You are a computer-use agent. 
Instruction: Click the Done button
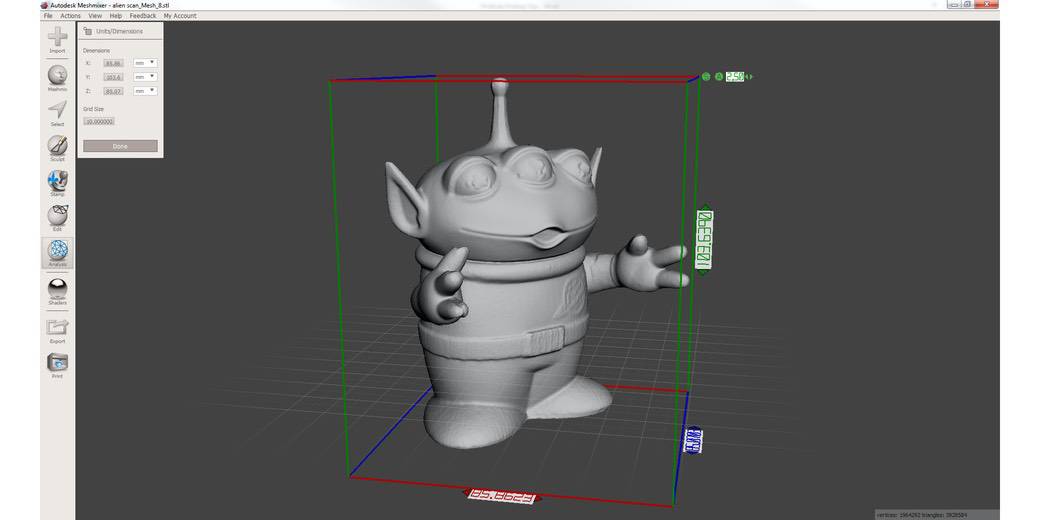(x=120, y=146)
